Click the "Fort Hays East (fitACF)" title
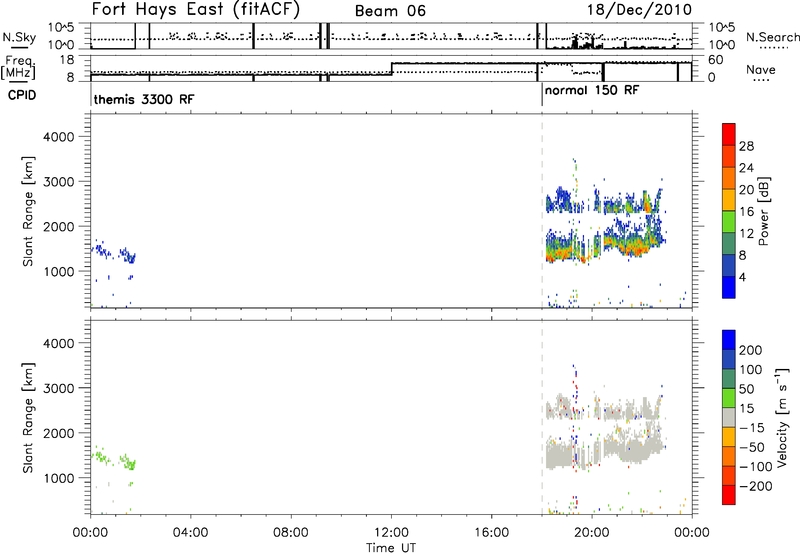Screen dimensions: 800x554 tap(195, 10)
